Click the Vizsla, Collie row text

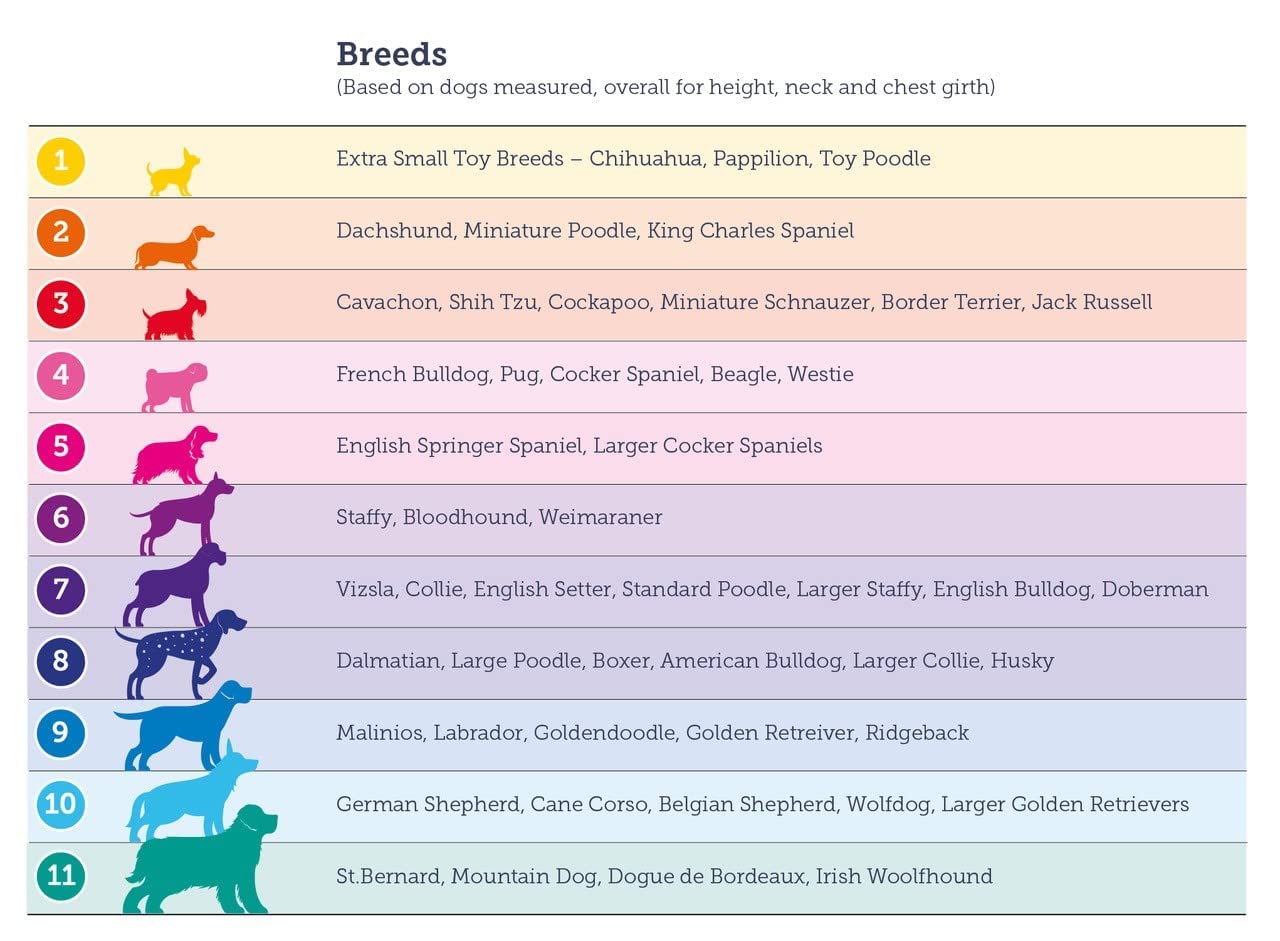click(771, 590)
